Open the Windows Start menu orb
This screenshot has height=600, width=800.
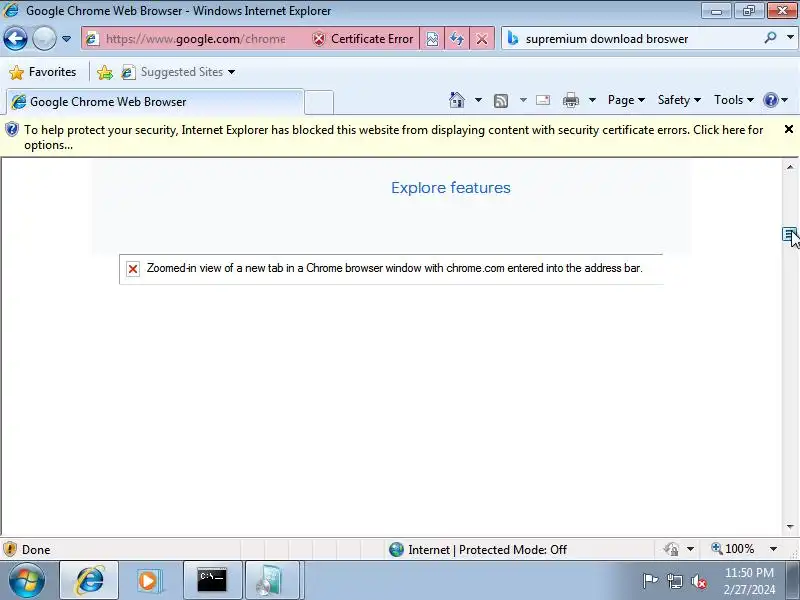[x=27, y=580]
